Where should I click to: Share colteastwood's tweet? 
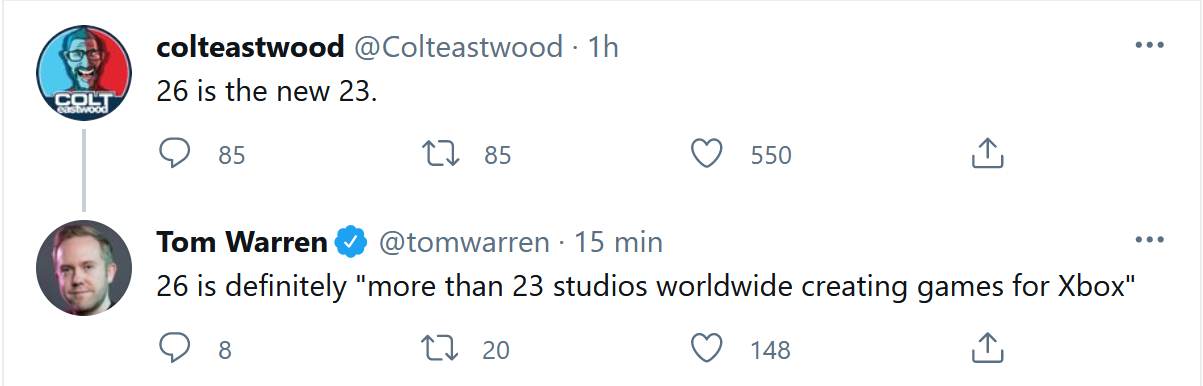pos(986,153)
